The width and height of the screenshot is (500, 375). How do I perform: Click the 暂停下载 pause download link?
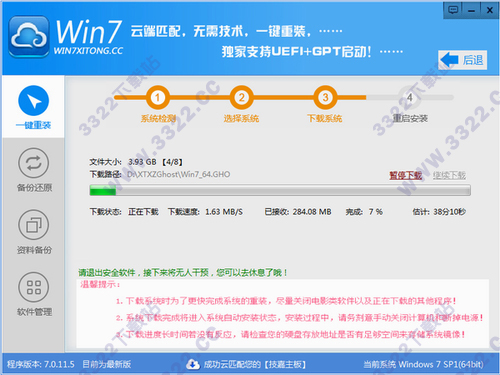click(x=406, y=175)
